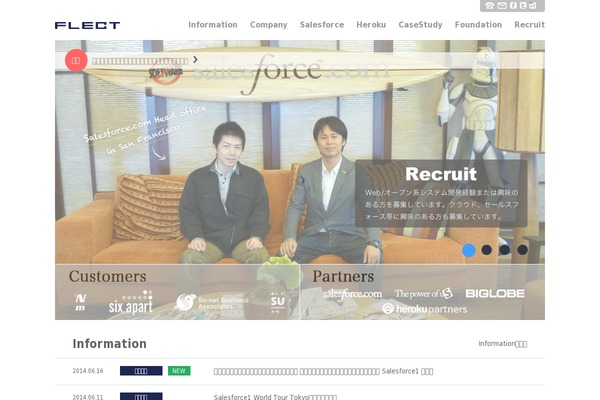The image size is (600, 400).
Task: Open the Facebook icon in header
Action: tap(513, 5)
